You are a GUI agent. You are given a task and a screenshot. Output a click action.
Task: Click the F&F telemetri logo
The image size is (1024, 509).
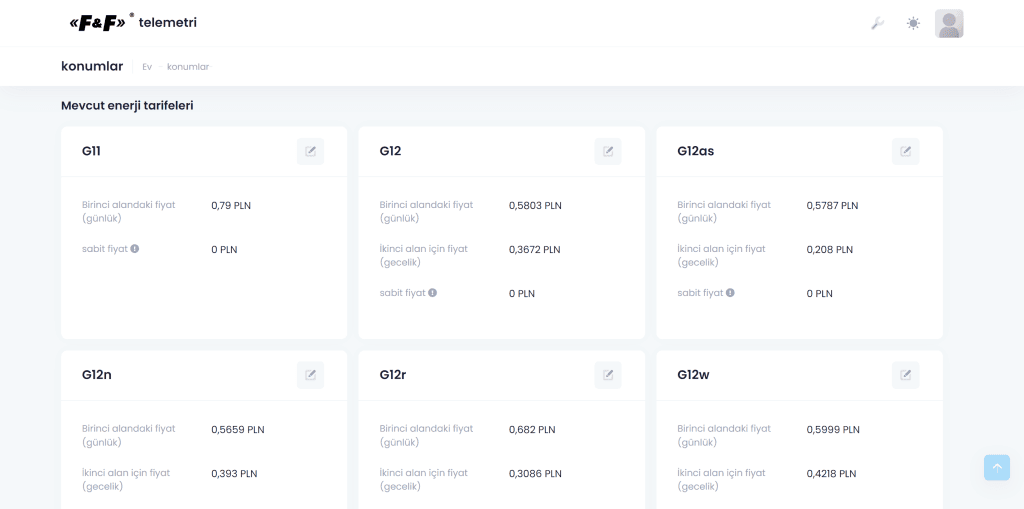pyautogui.click(x=133, y=23)
